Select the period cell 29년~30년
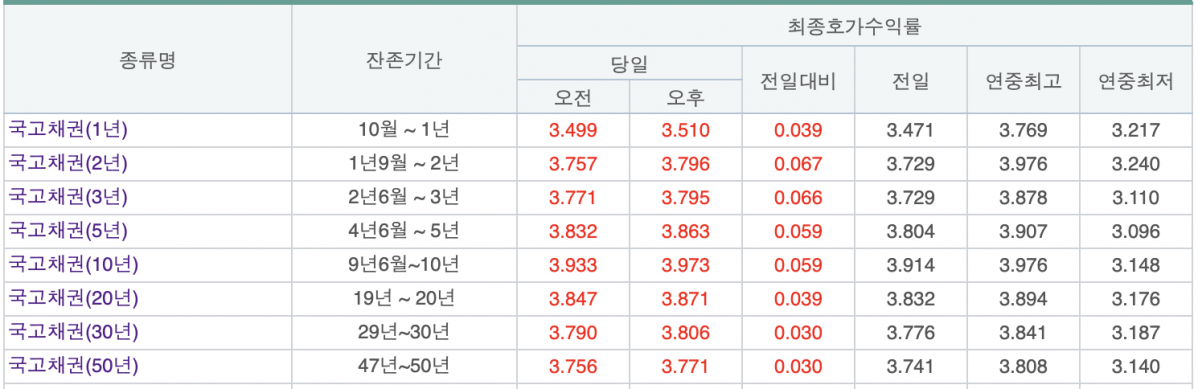The height and width of the screenshot is (389, 1198). tap(404, 332)
